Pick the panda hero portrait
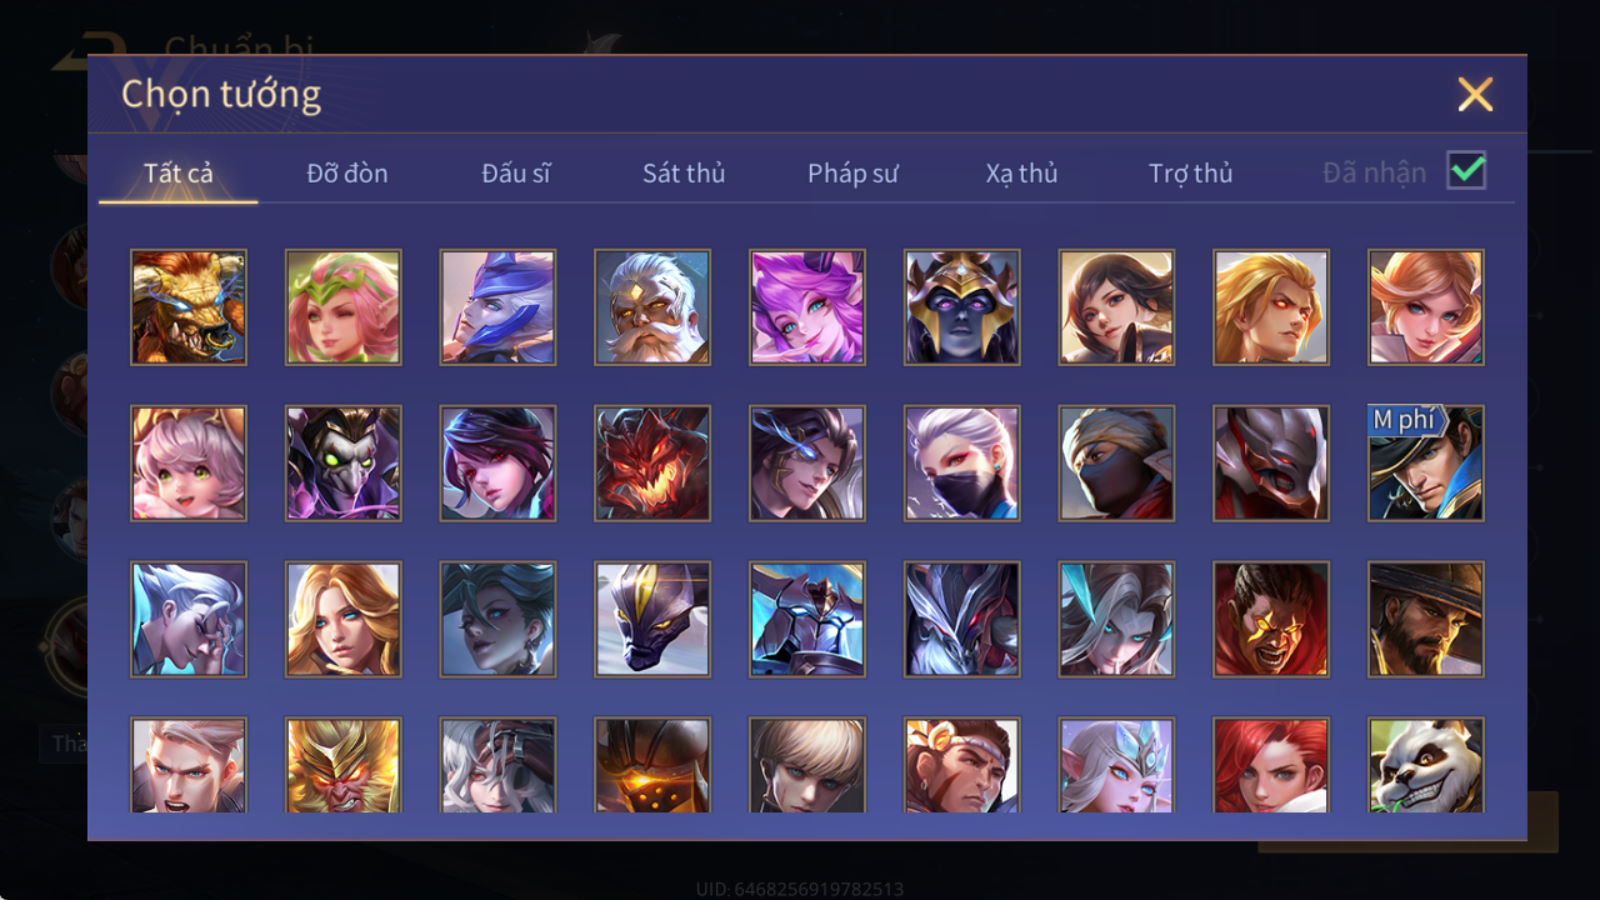Screen dimensions: 1600x900 (1426, 764)
